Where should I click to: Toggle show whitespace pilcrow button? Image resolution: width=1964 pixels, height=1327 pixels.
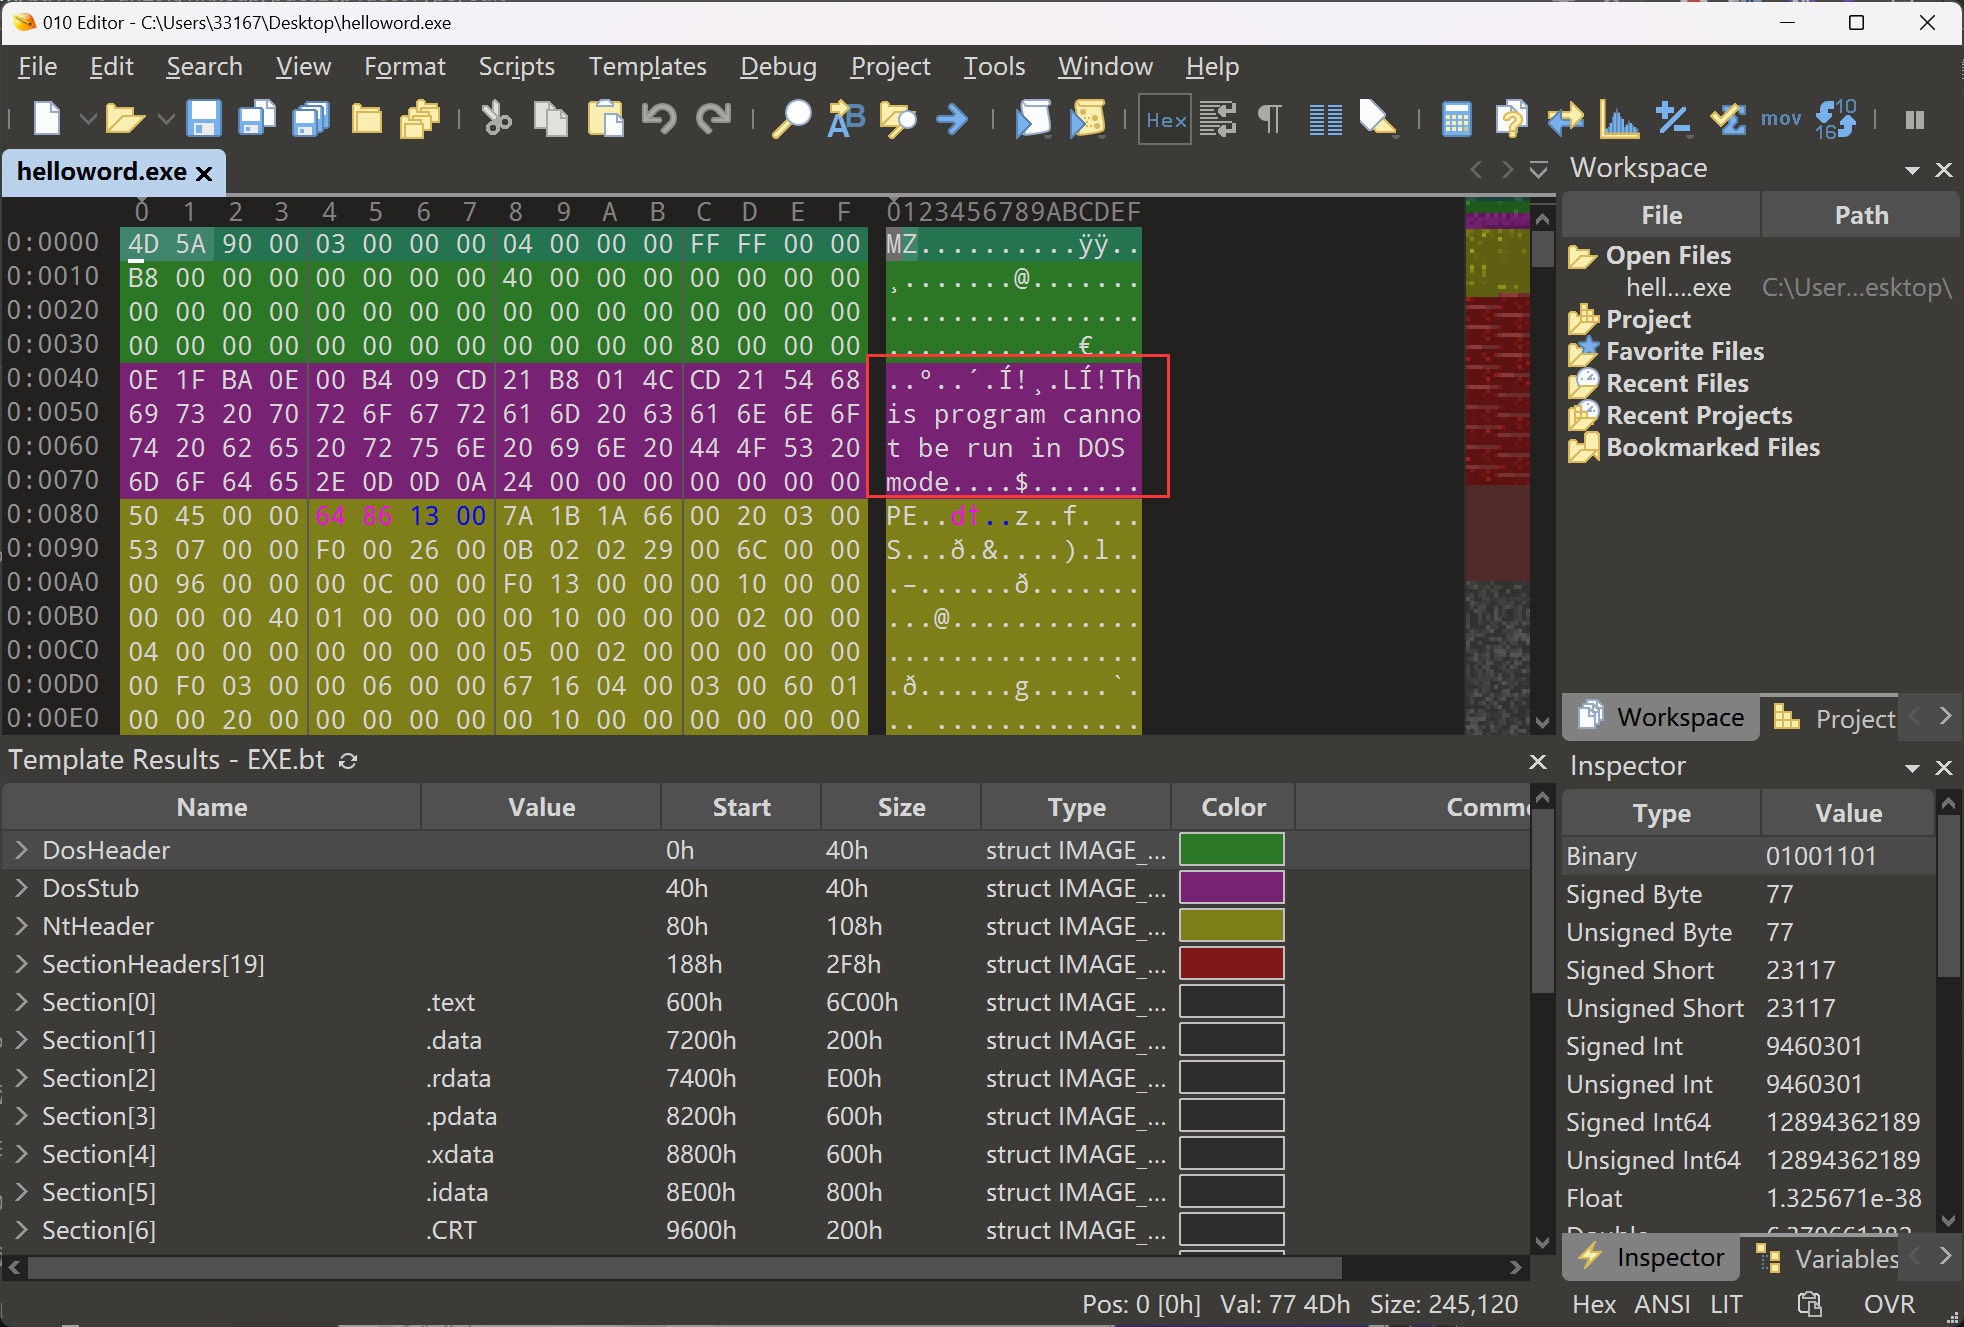pos(1270,119)
